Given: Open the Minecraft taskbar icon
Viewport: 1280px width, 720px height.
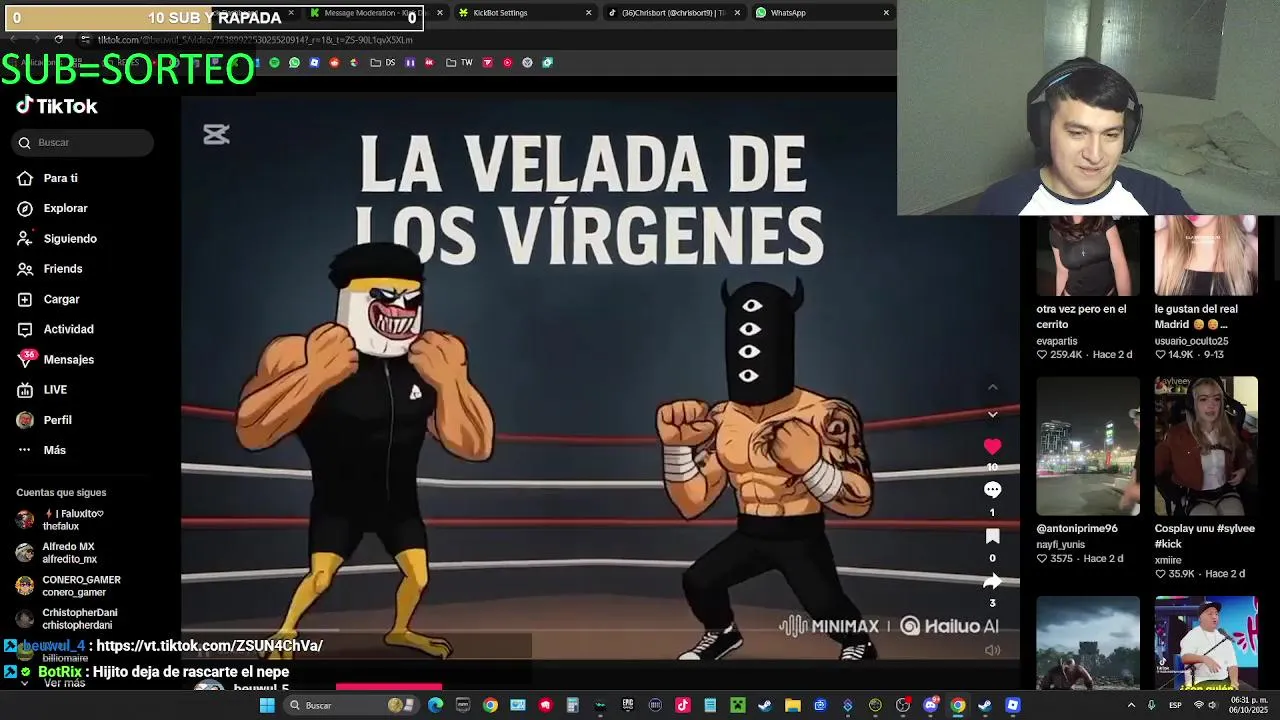Looking at the screenshot, I should 737,705.
